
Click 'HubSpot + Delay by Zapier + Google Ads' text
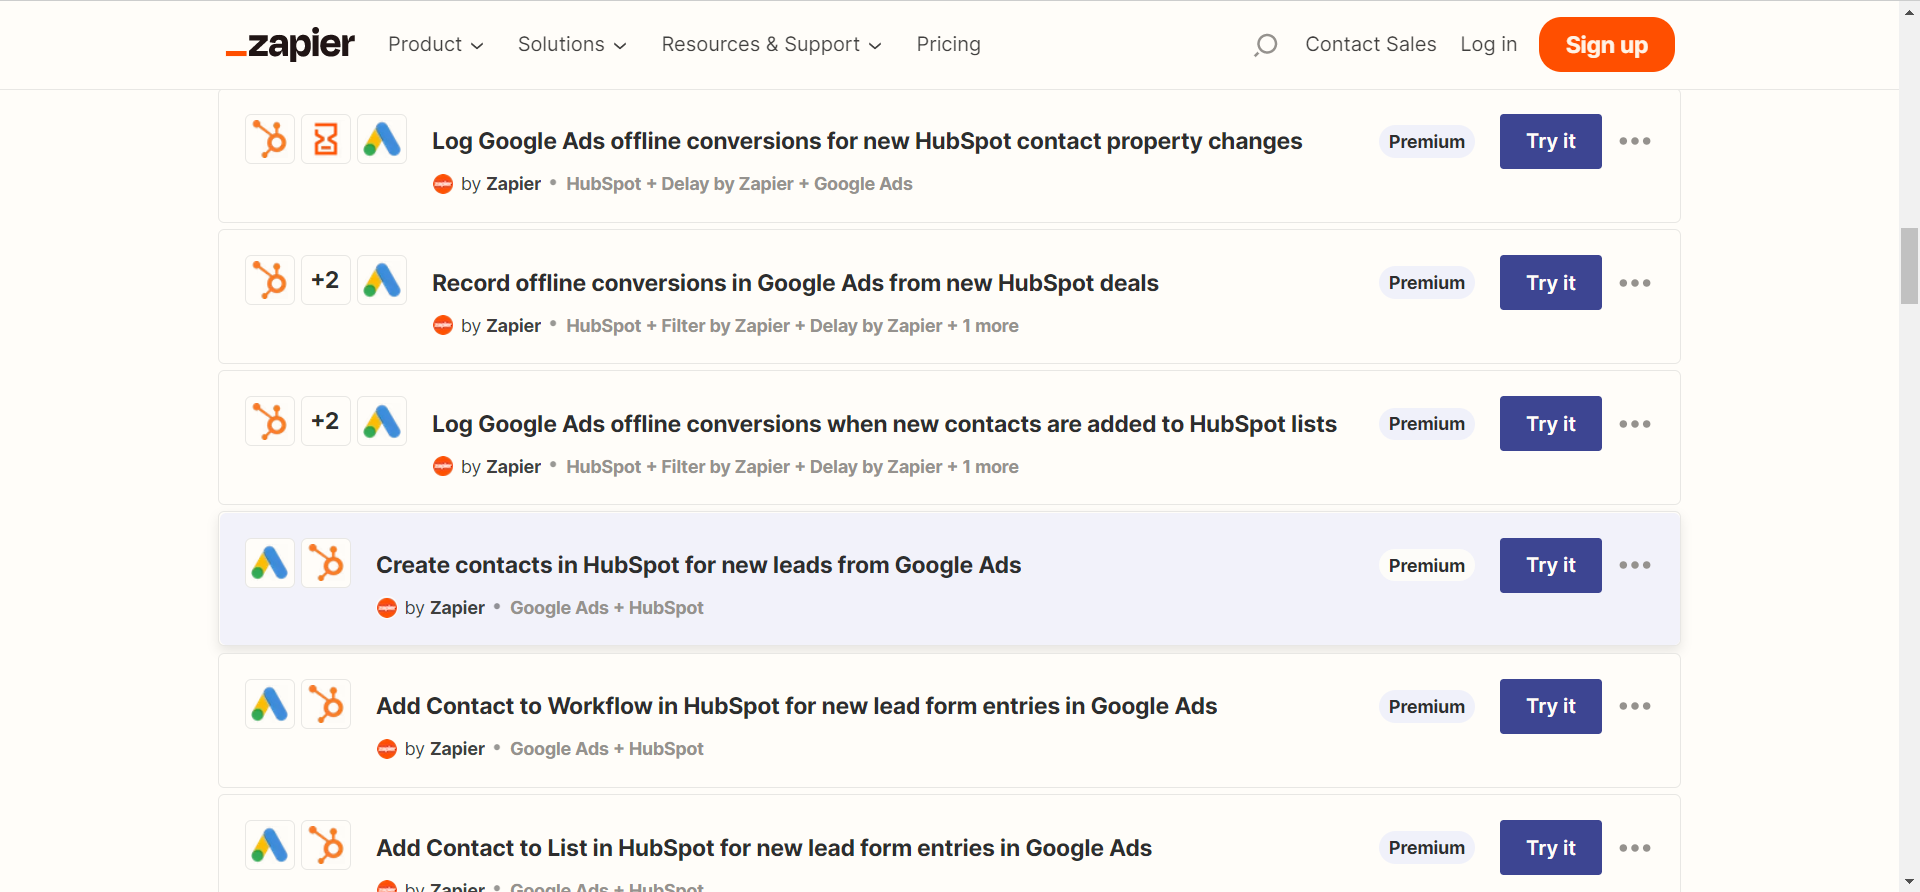pyautogui.click(x=739, y=184)
